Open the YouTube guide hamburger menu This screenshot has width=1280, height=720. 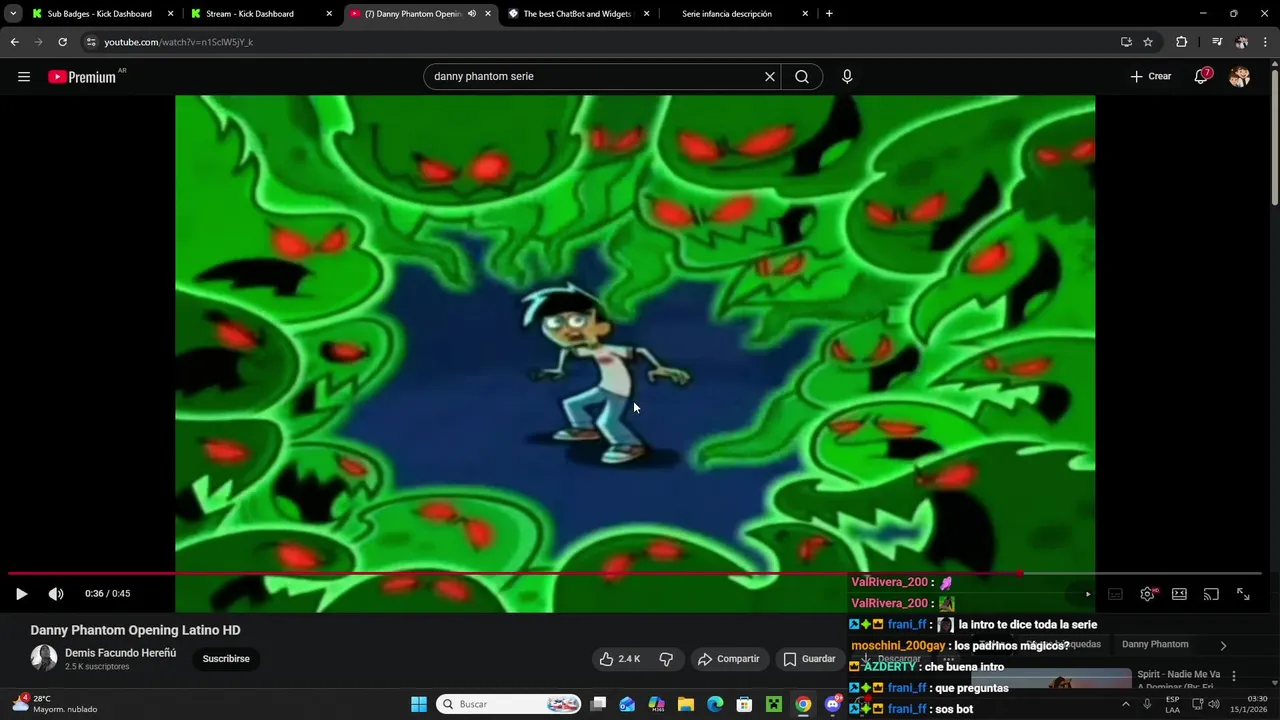coord(24,77)
